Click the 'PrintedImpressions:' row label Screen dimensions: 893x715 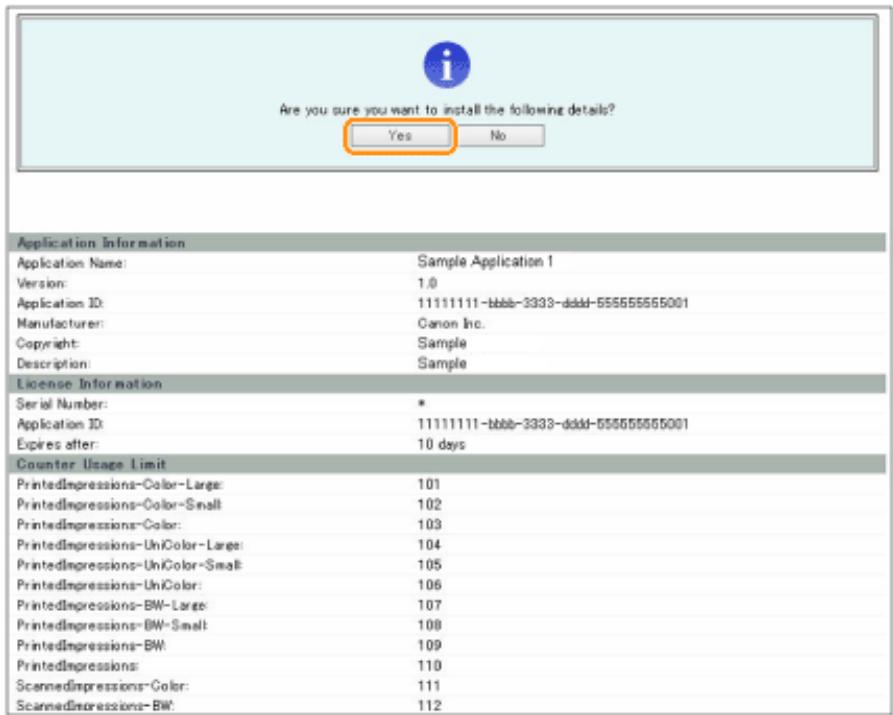(77, 666)
